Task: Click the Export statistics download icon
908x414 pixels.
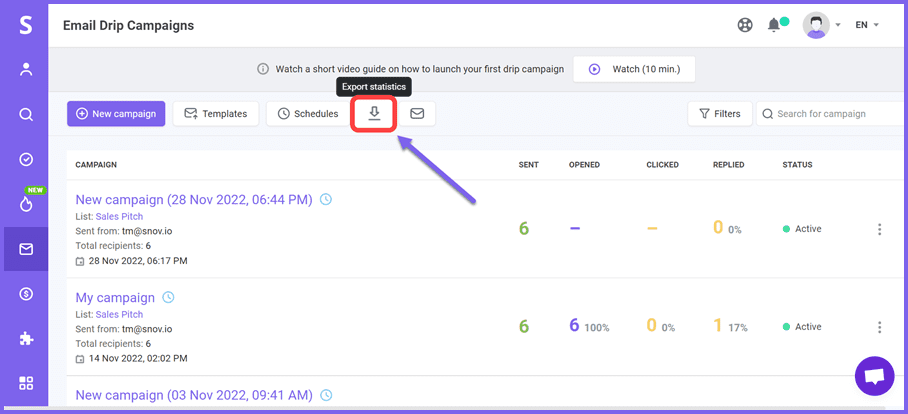Action: (375, 114)
